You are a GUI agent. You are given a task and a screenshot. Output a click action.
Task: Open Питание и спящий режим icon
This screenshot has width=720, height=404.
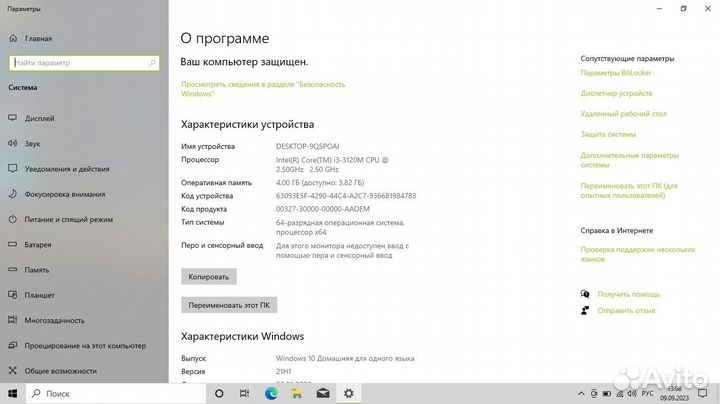[x=13, y=219]
